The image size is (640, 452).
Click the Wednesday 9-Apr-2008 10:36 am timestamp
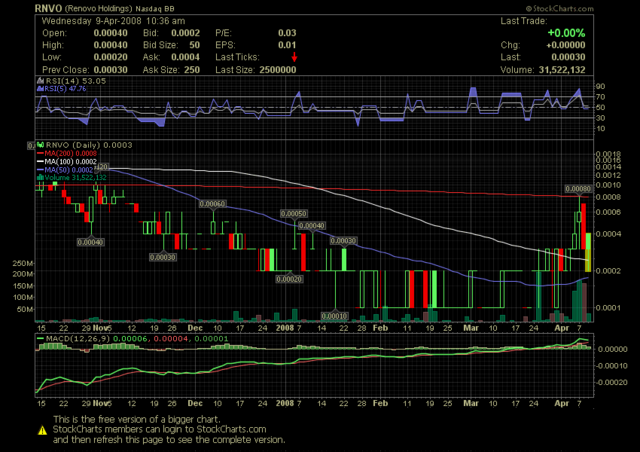(113, 21)
